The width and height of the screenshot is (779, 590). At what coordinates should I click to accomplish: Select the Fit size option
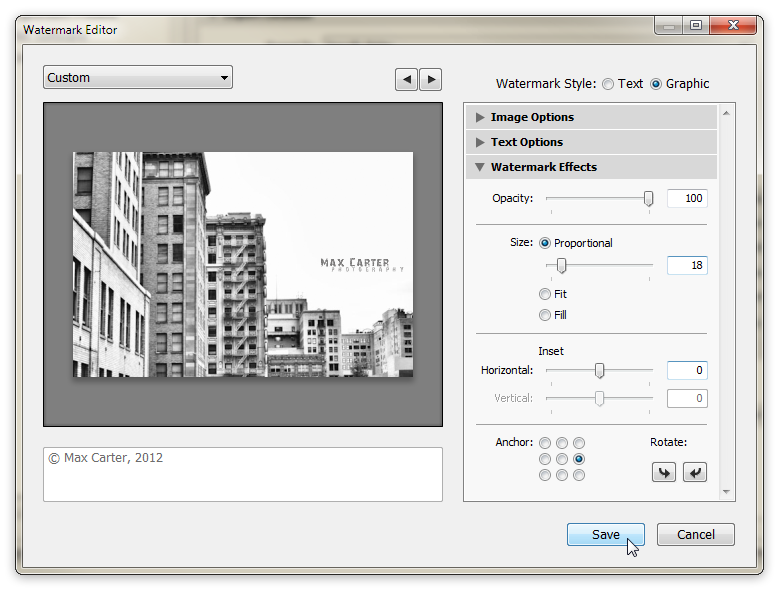pyautogui.click(x=545, y=294)
